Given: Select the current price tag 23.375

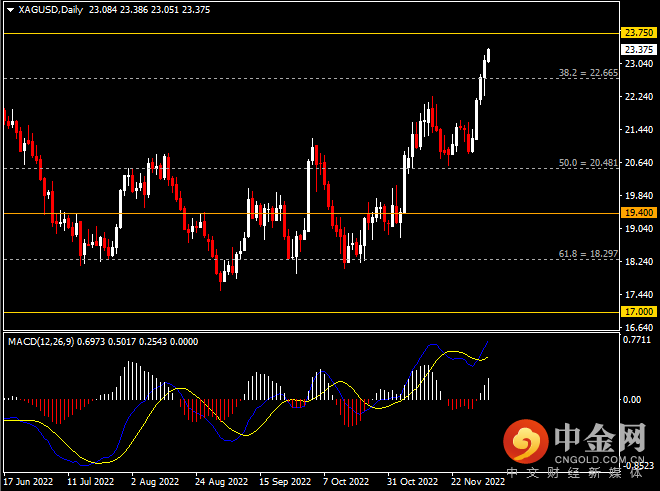Looking at the screenshot, I should click(638, 49).
